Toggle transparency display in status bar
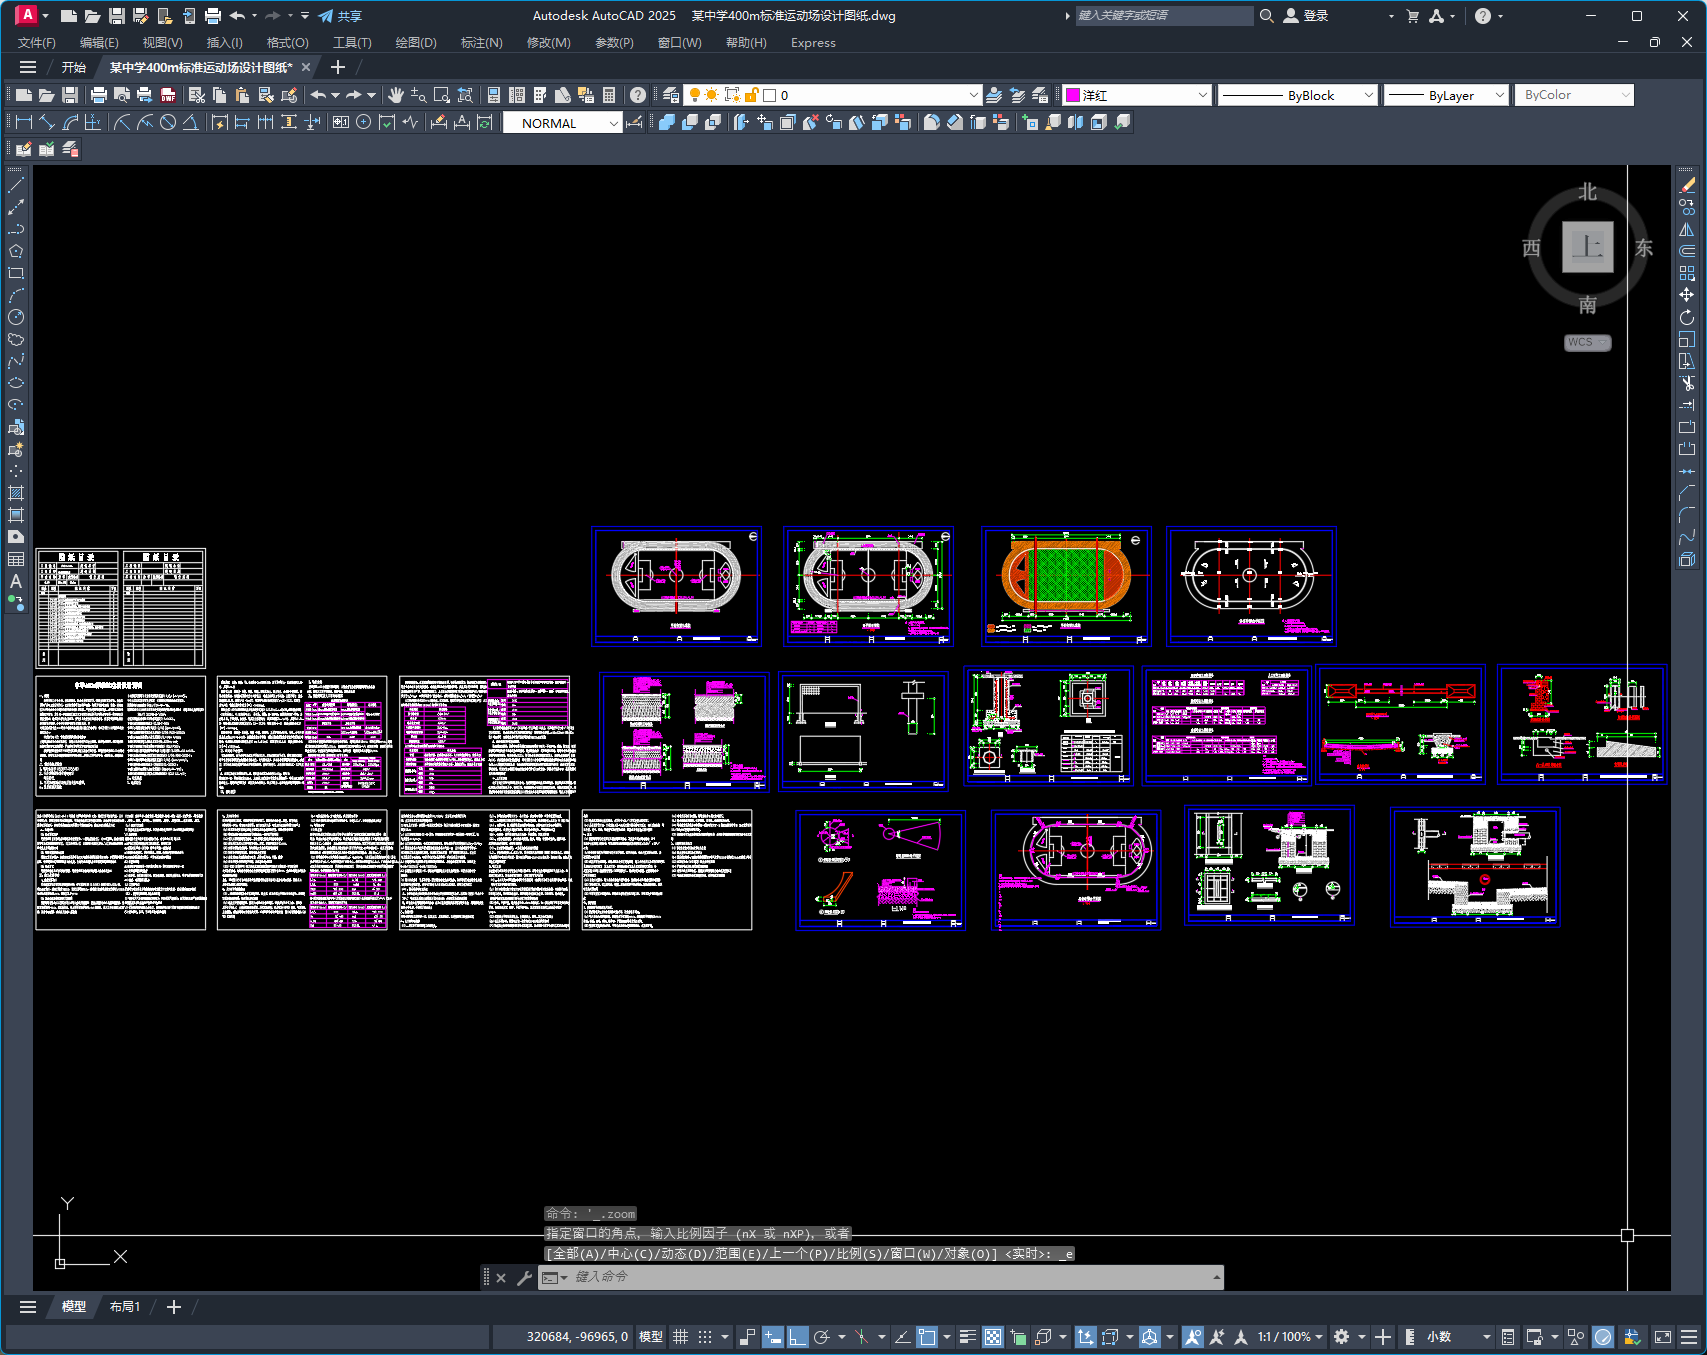This screenshot has width=1707, height=1355. point(993,1337)
